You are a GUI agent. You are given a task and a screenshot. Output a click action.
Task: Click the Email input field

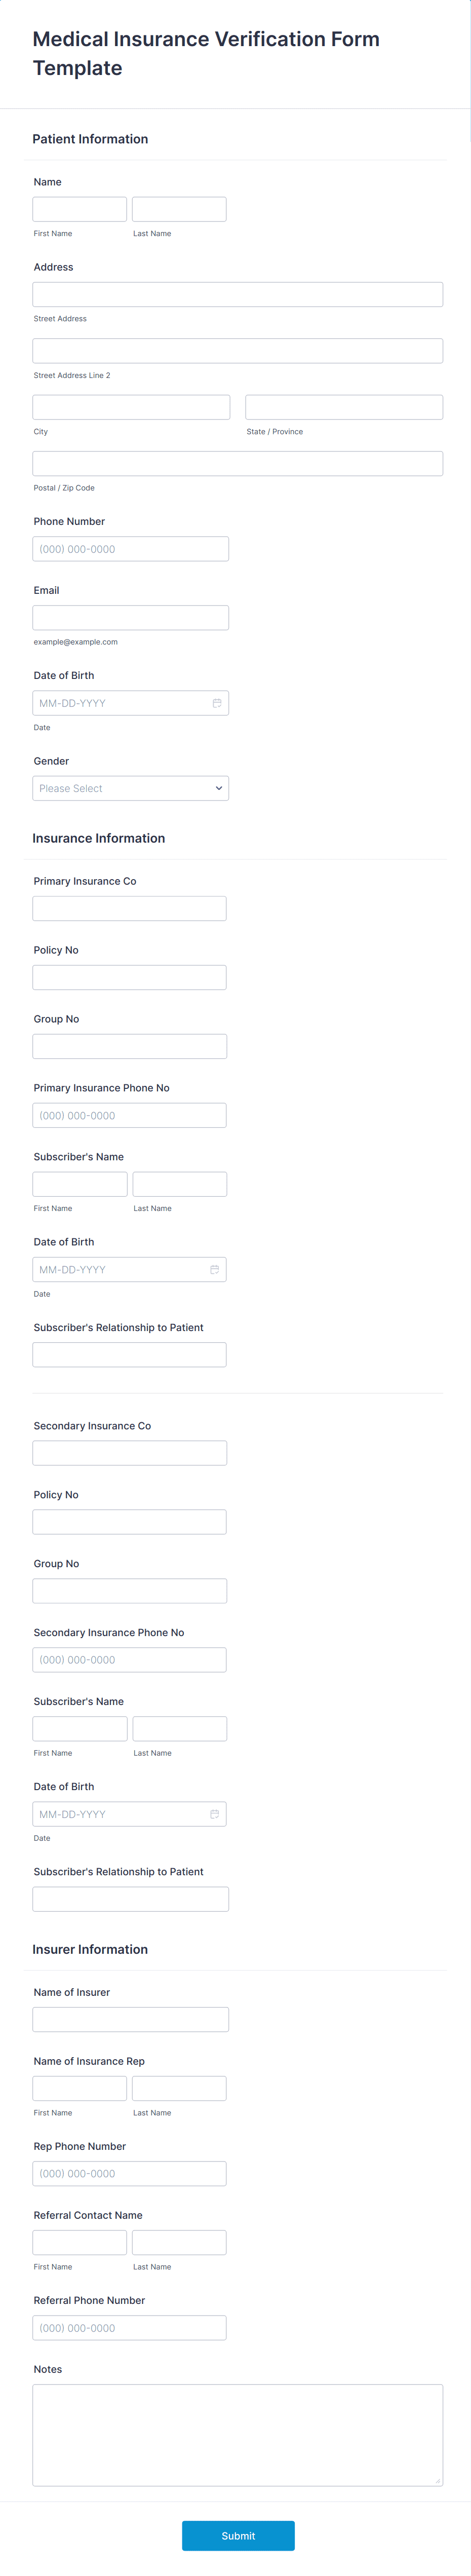(x=130, y=617)
